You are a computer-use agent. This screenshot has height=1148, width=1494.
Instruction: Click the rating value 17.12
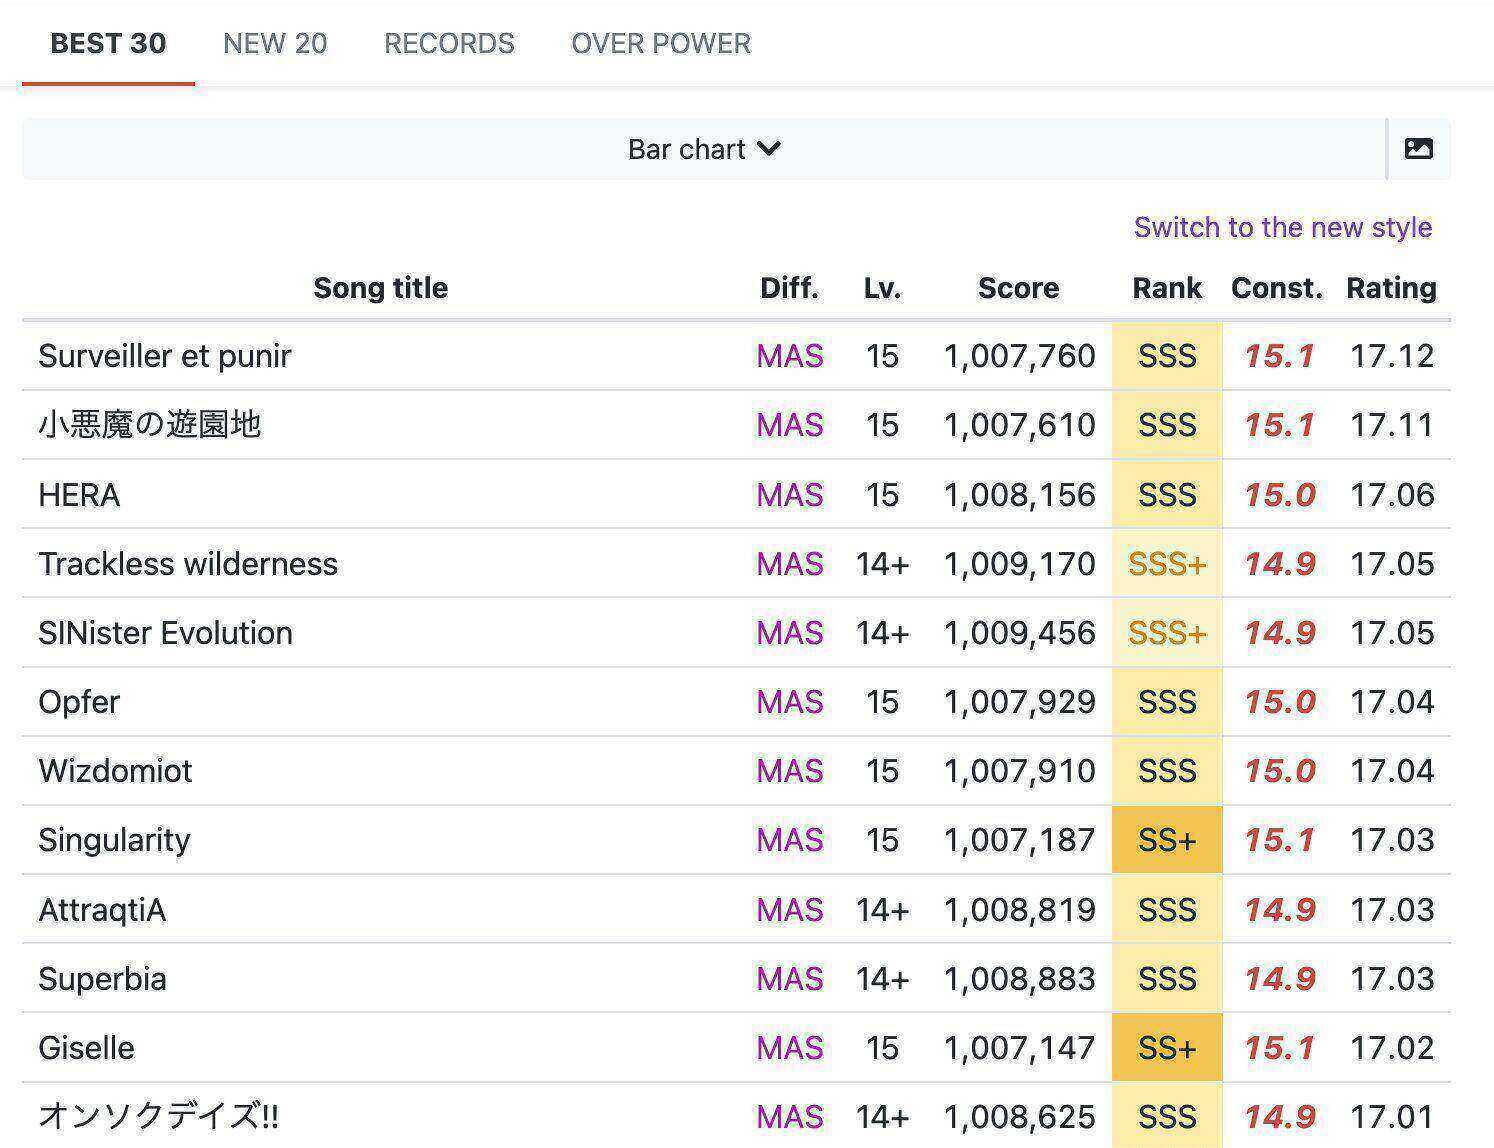pos(1392,356)
